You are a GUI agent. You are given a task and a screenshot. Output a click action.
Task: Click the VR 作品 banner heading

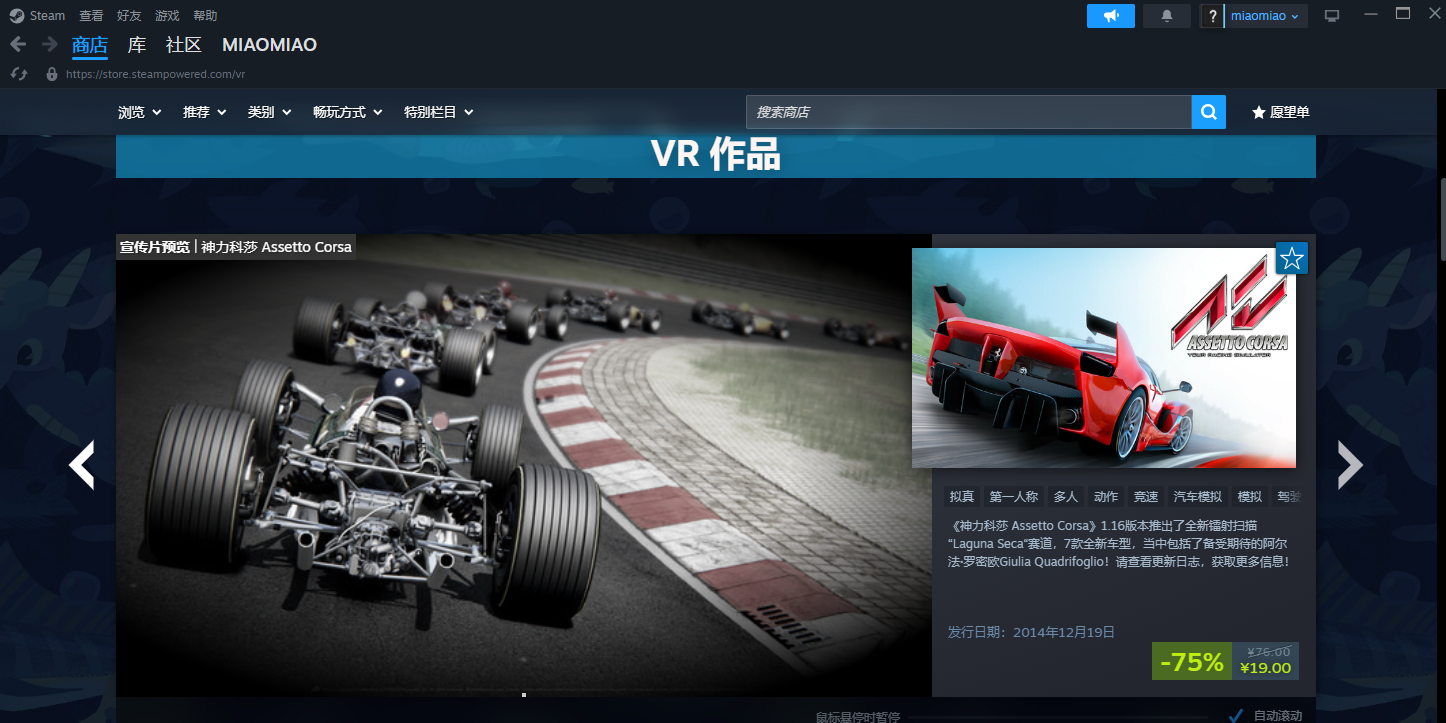click(x=716, y=155)
